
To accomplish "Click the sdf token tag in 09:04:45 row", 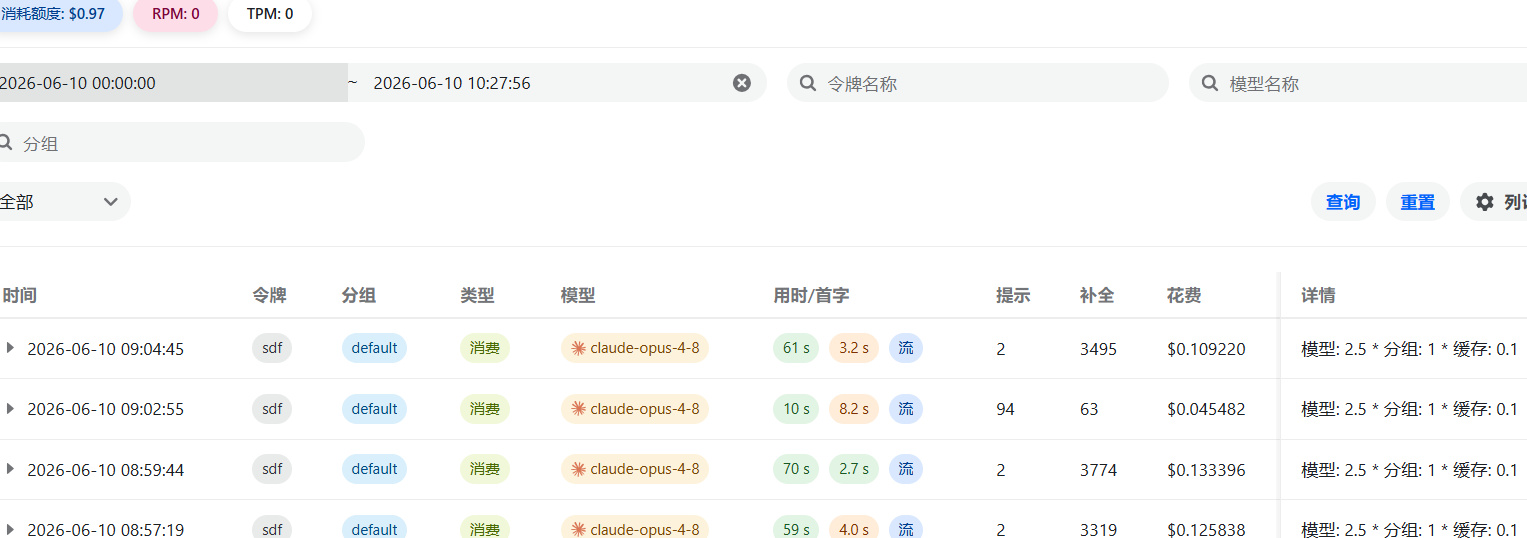I will point(272,348).
